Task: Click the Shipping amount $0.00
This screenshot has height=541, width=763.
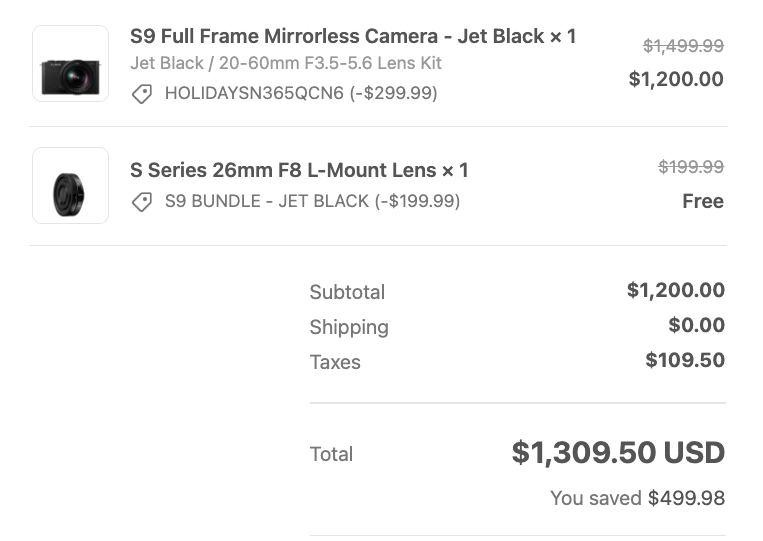Action: click(x=696, y=326)
